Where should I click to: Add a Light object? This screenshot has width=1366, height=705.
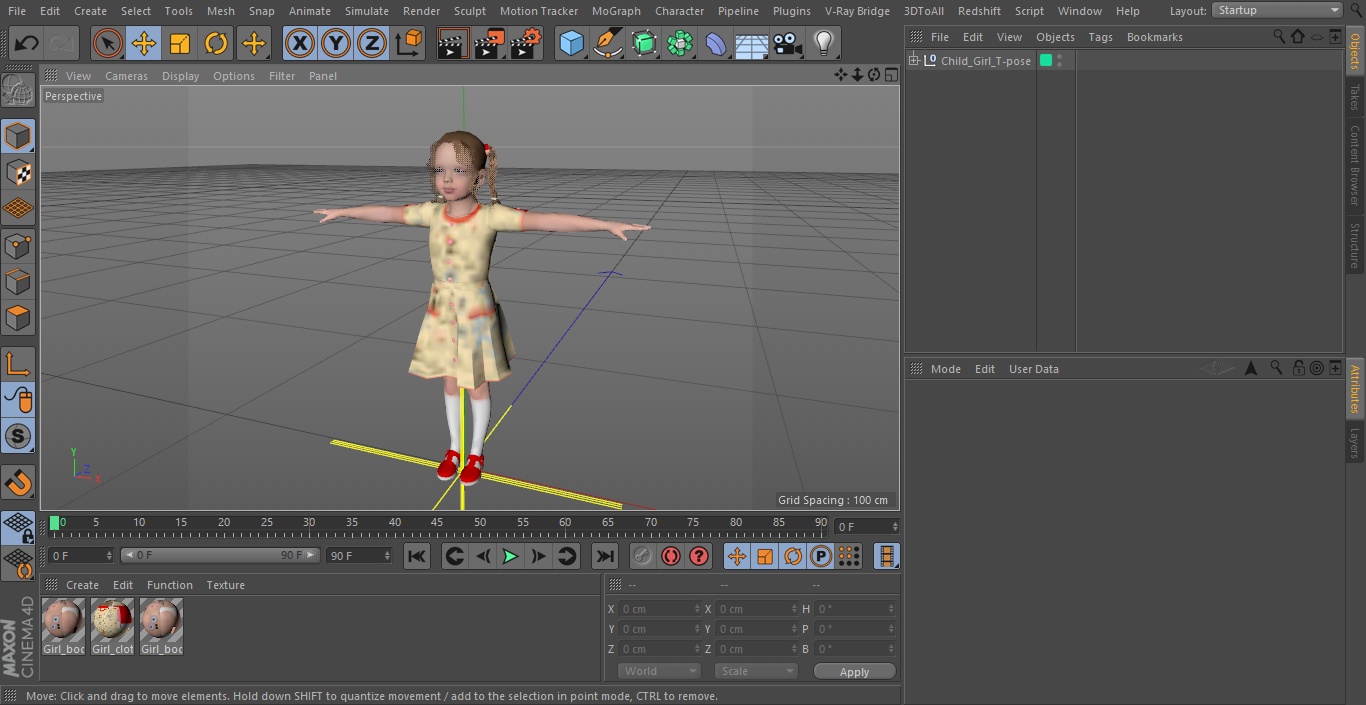(x=823, y=43)
